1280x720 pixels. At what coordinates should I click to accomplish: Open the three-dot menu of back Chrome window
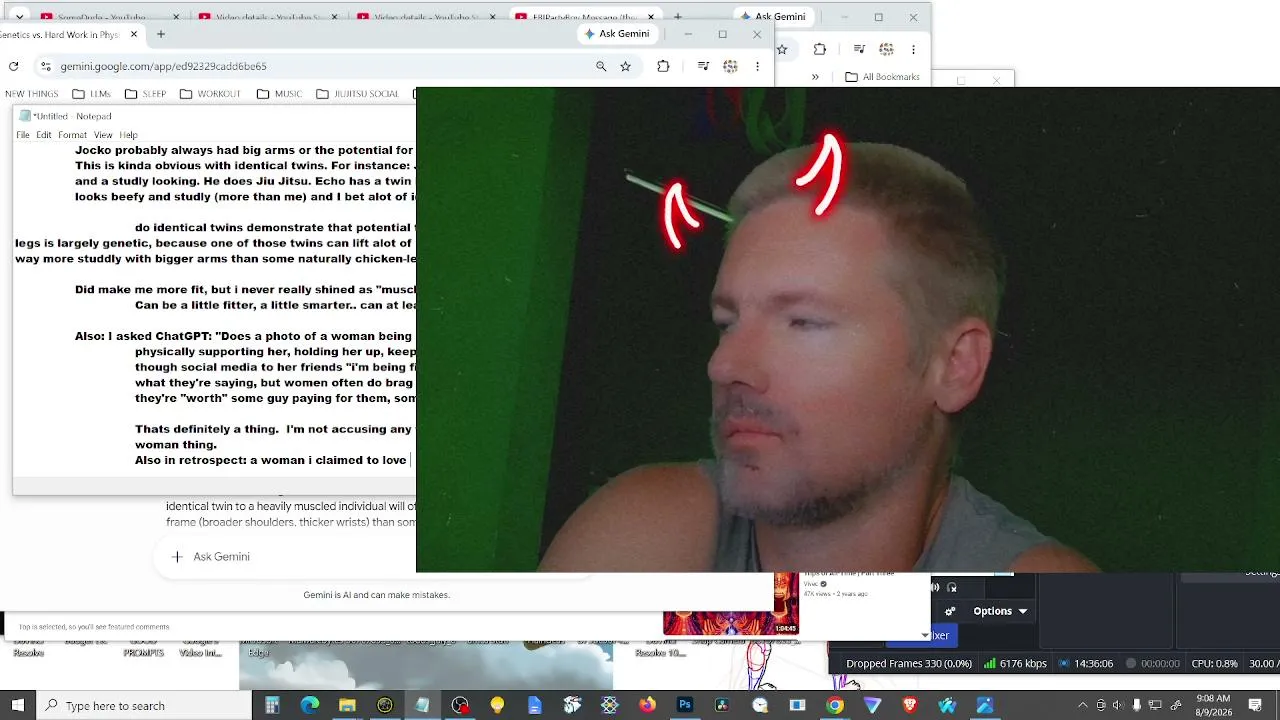click(x=913, y=49)
